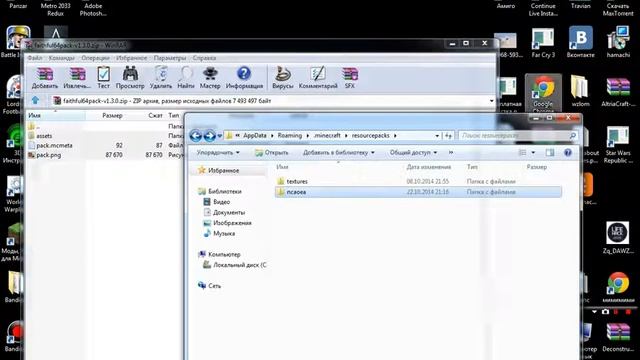Open the Избранное menu in WinRAR
640x360 pixels.
click(131, 58)
